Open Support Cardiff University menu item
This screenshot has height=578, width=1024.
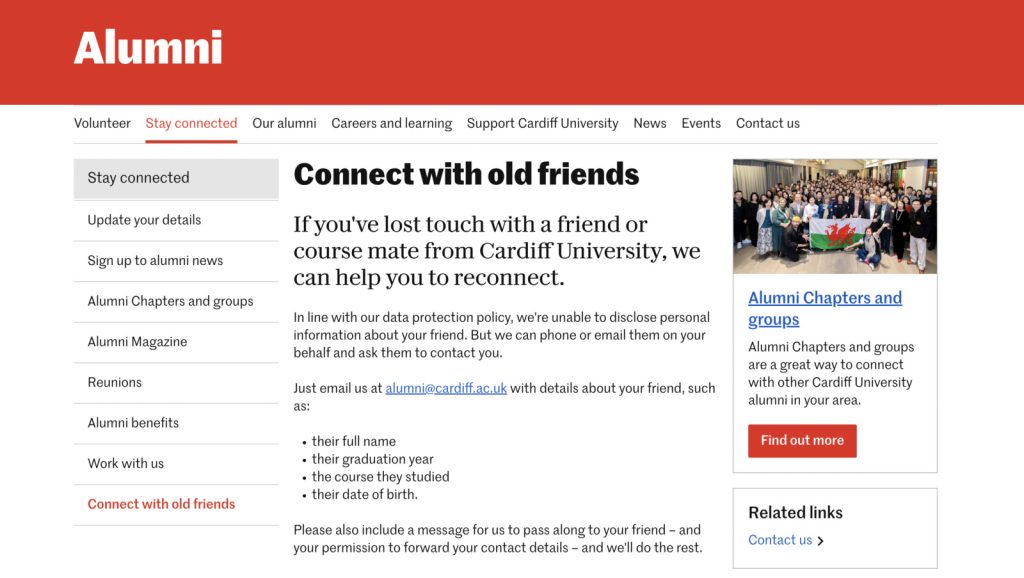click(542, 123)
